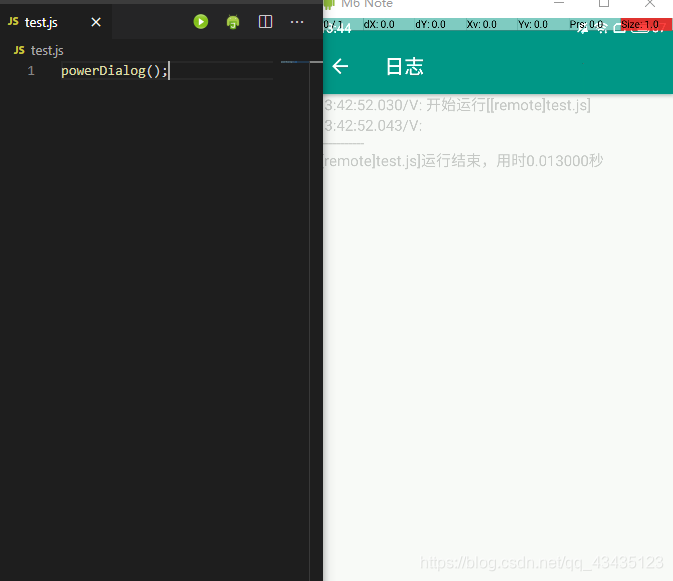This screenshot has height=581, width=673.
Task: Select the log line 3:42:52.043/V:
Action: click(373, 126)
